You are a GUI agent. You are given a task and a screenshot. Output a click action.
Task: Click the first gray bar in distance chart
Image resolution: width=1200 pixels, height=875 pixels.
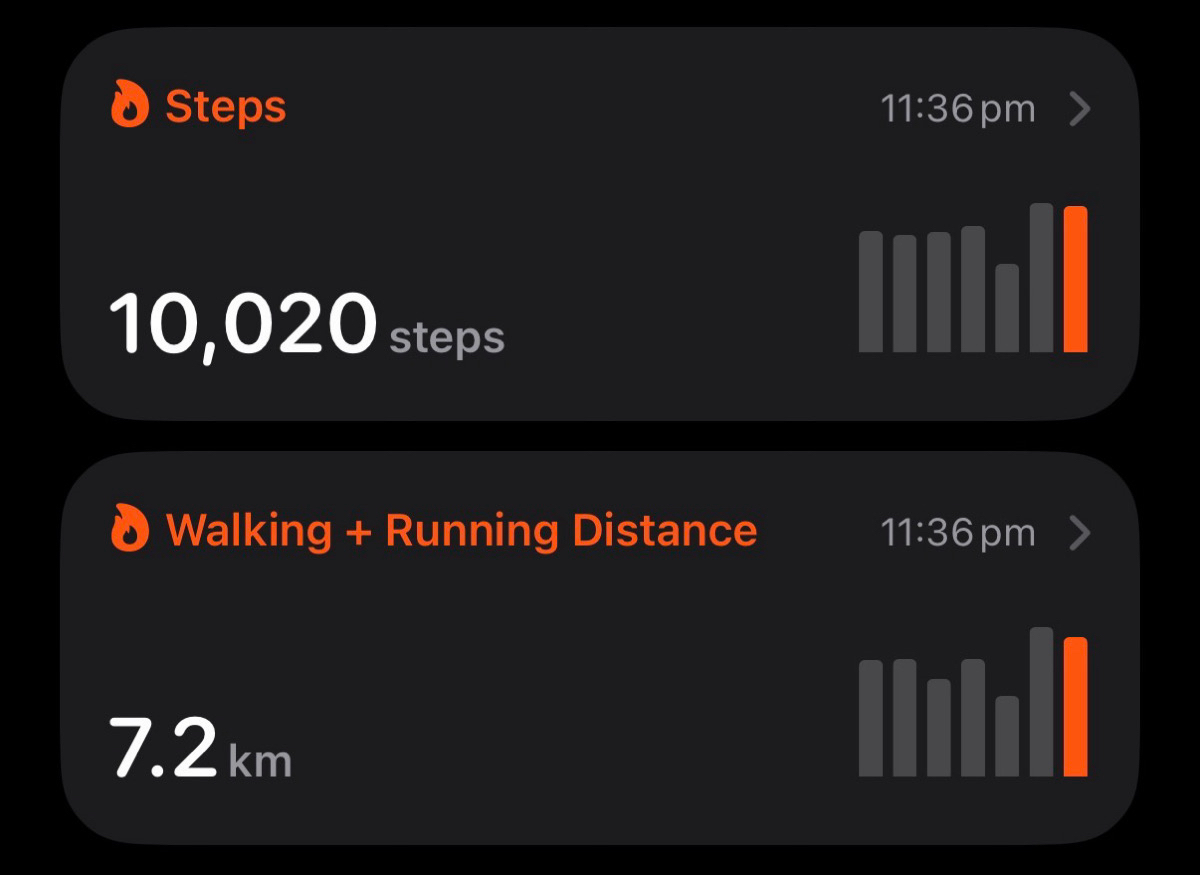tap(871, 718)
